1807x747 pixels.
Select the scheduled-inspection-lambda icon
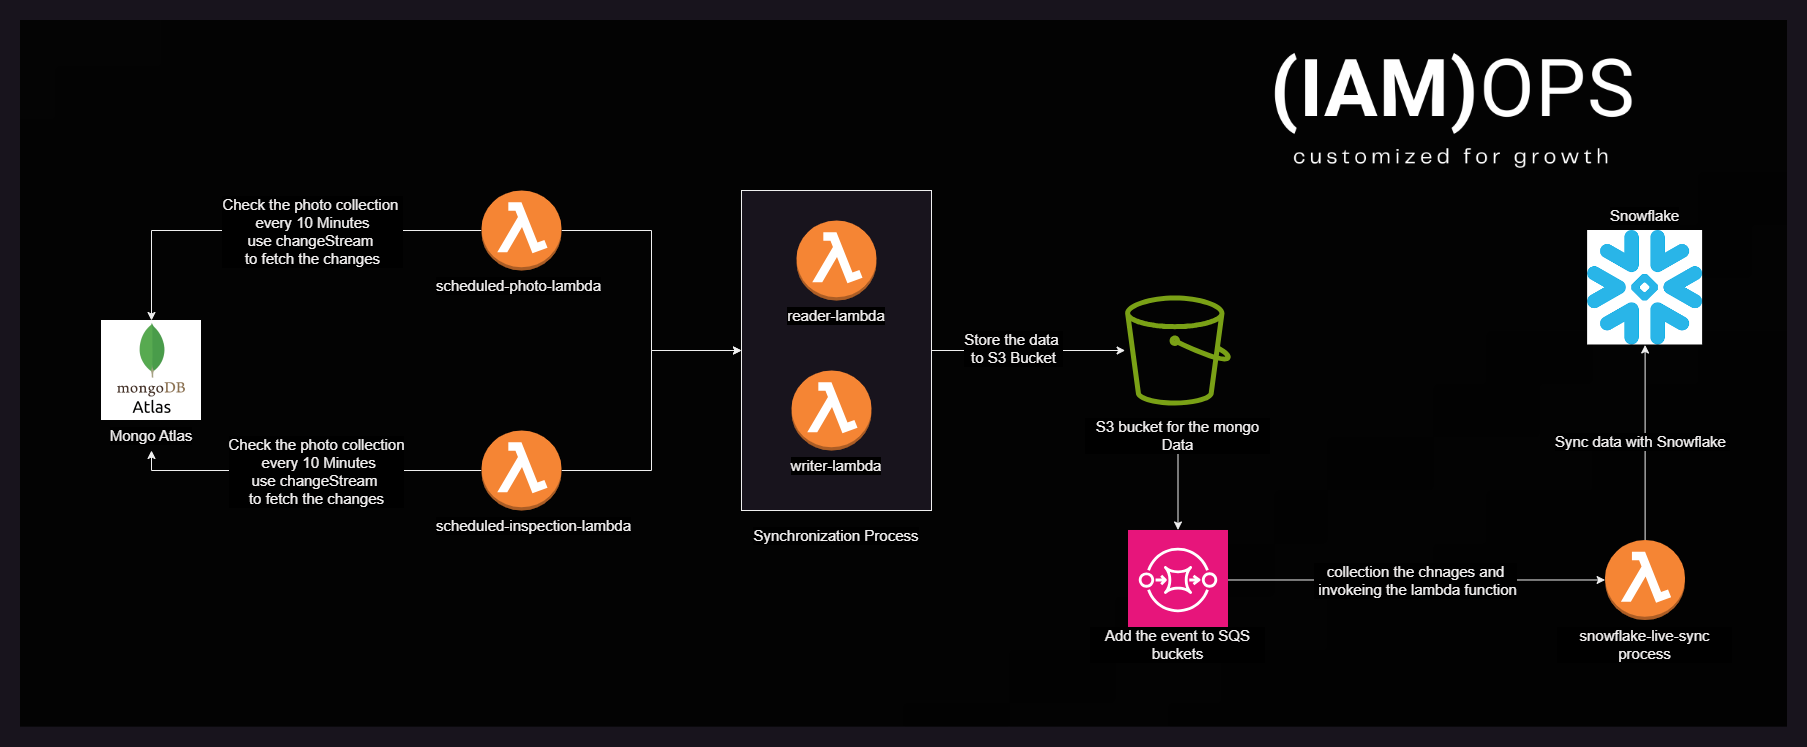coord(521,470)
